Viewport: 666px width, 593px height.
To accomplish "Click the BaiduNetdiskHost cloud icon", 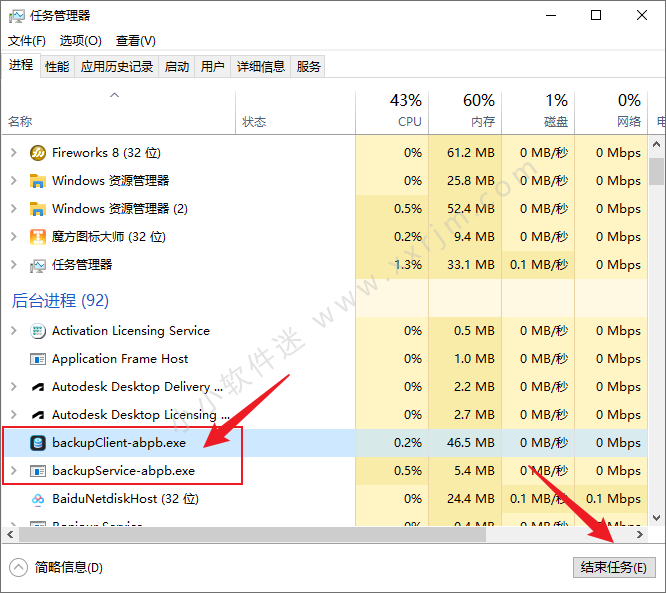I will 38,499.
